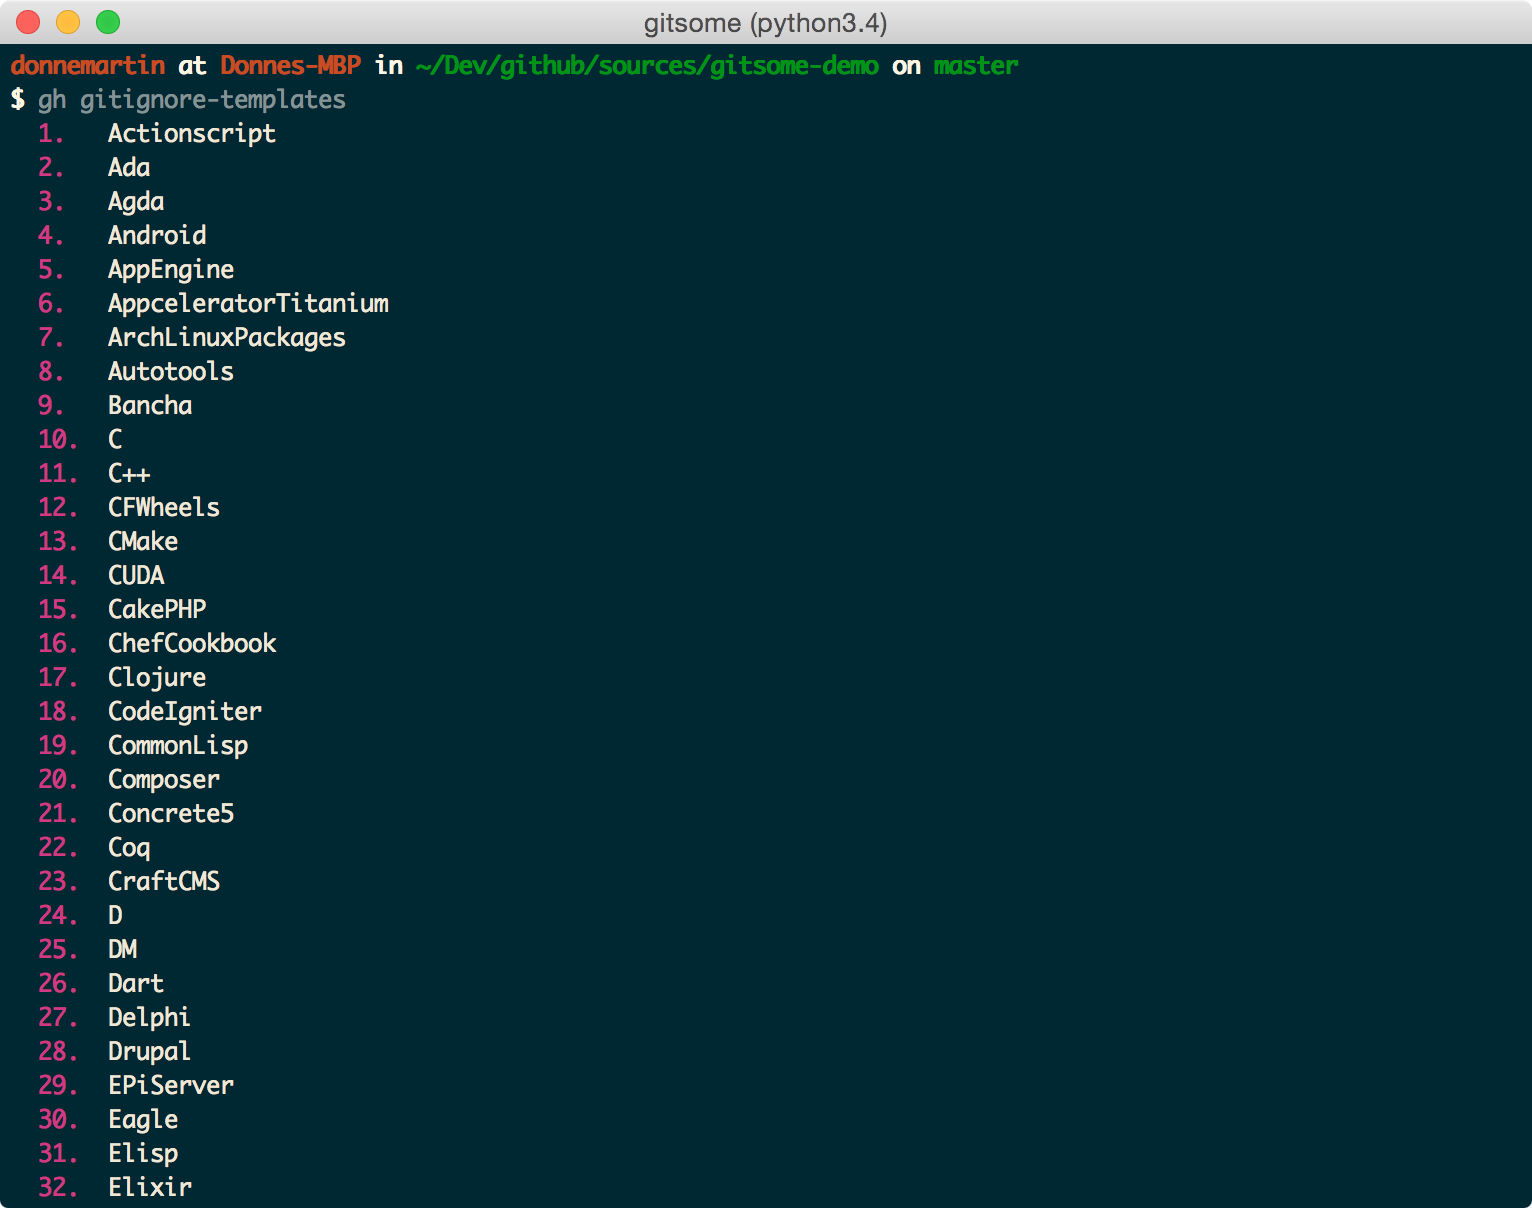Select the 'Eagle' entry
Screen dimensions: 1532x1208
[x=143, y=1120]
